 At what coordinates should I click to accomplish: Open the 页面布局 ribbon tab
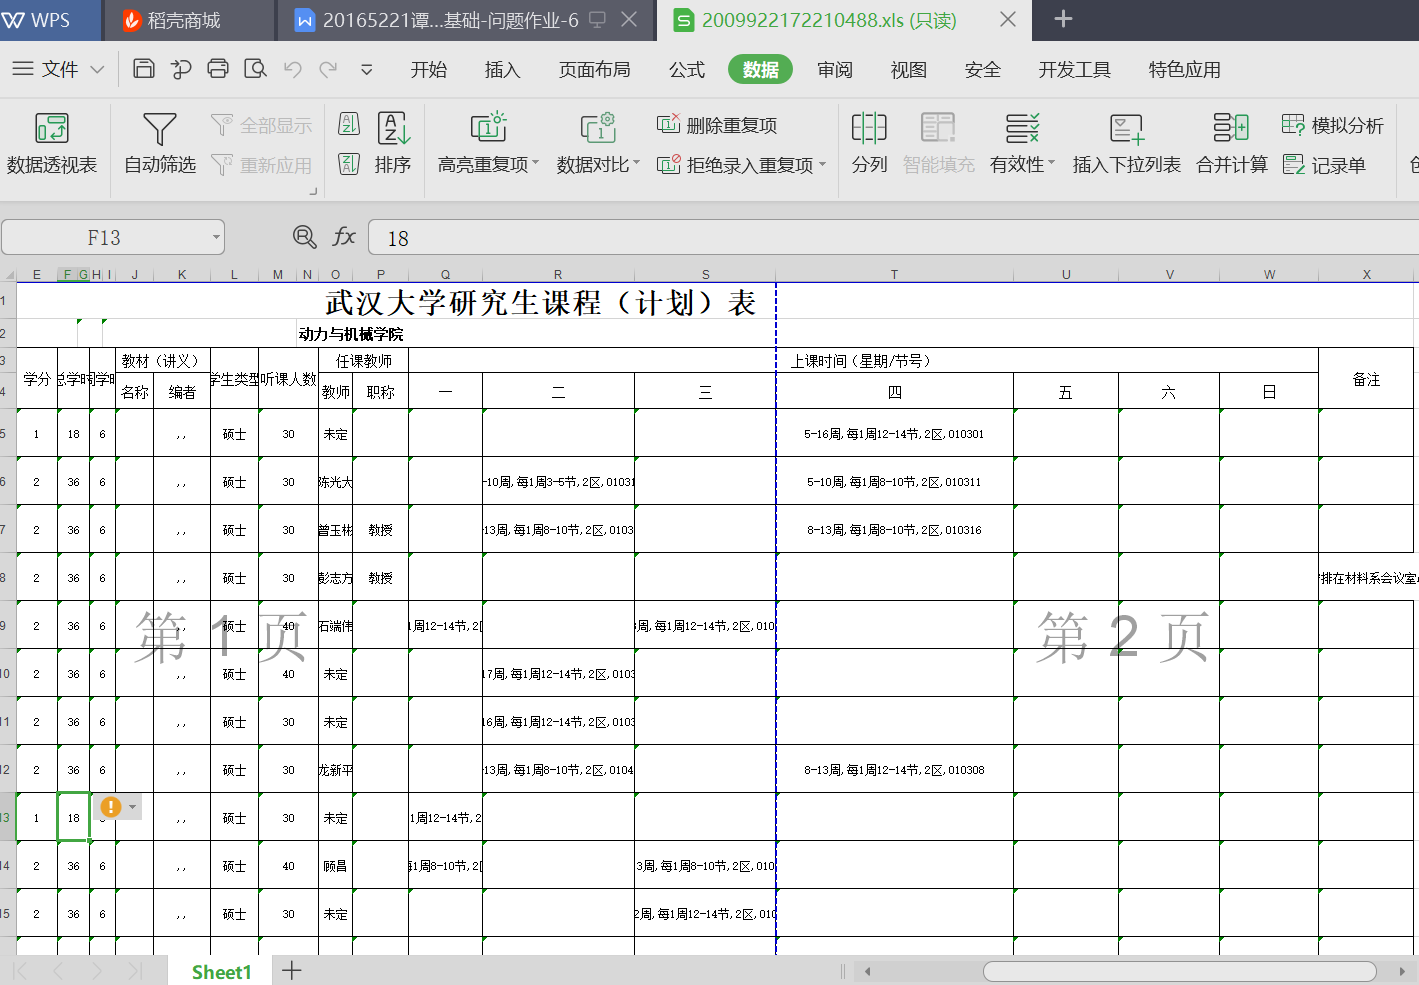595,69
